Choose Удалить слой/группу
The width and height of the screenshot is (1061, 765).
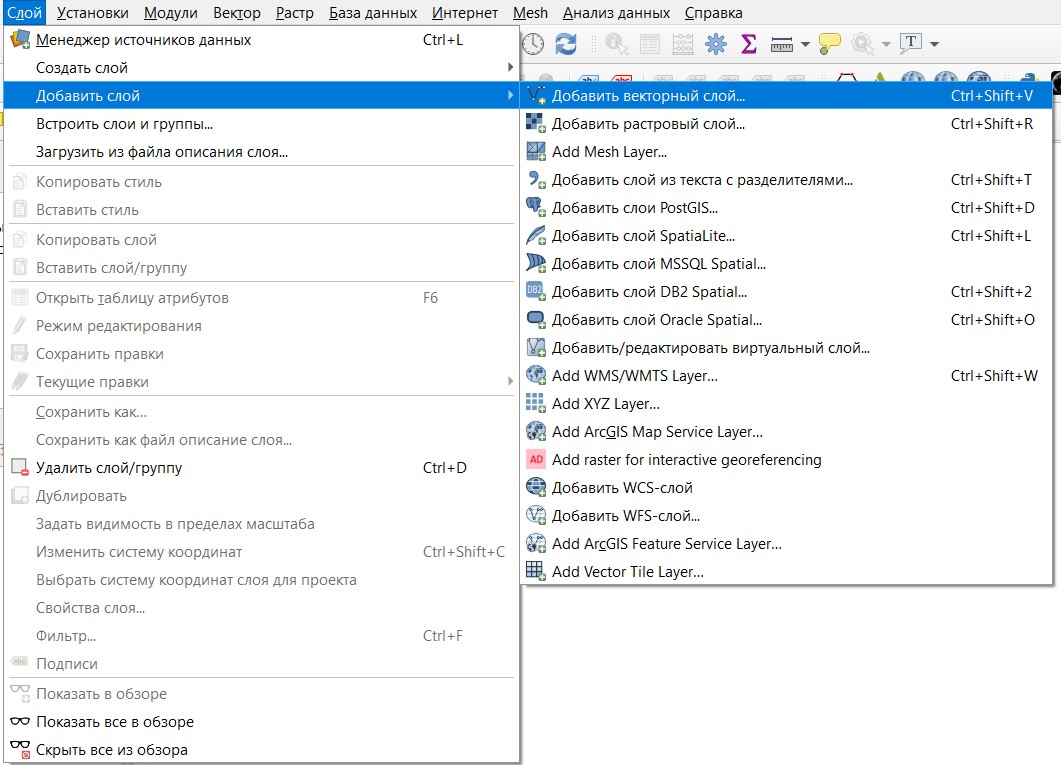coord(261,467)
